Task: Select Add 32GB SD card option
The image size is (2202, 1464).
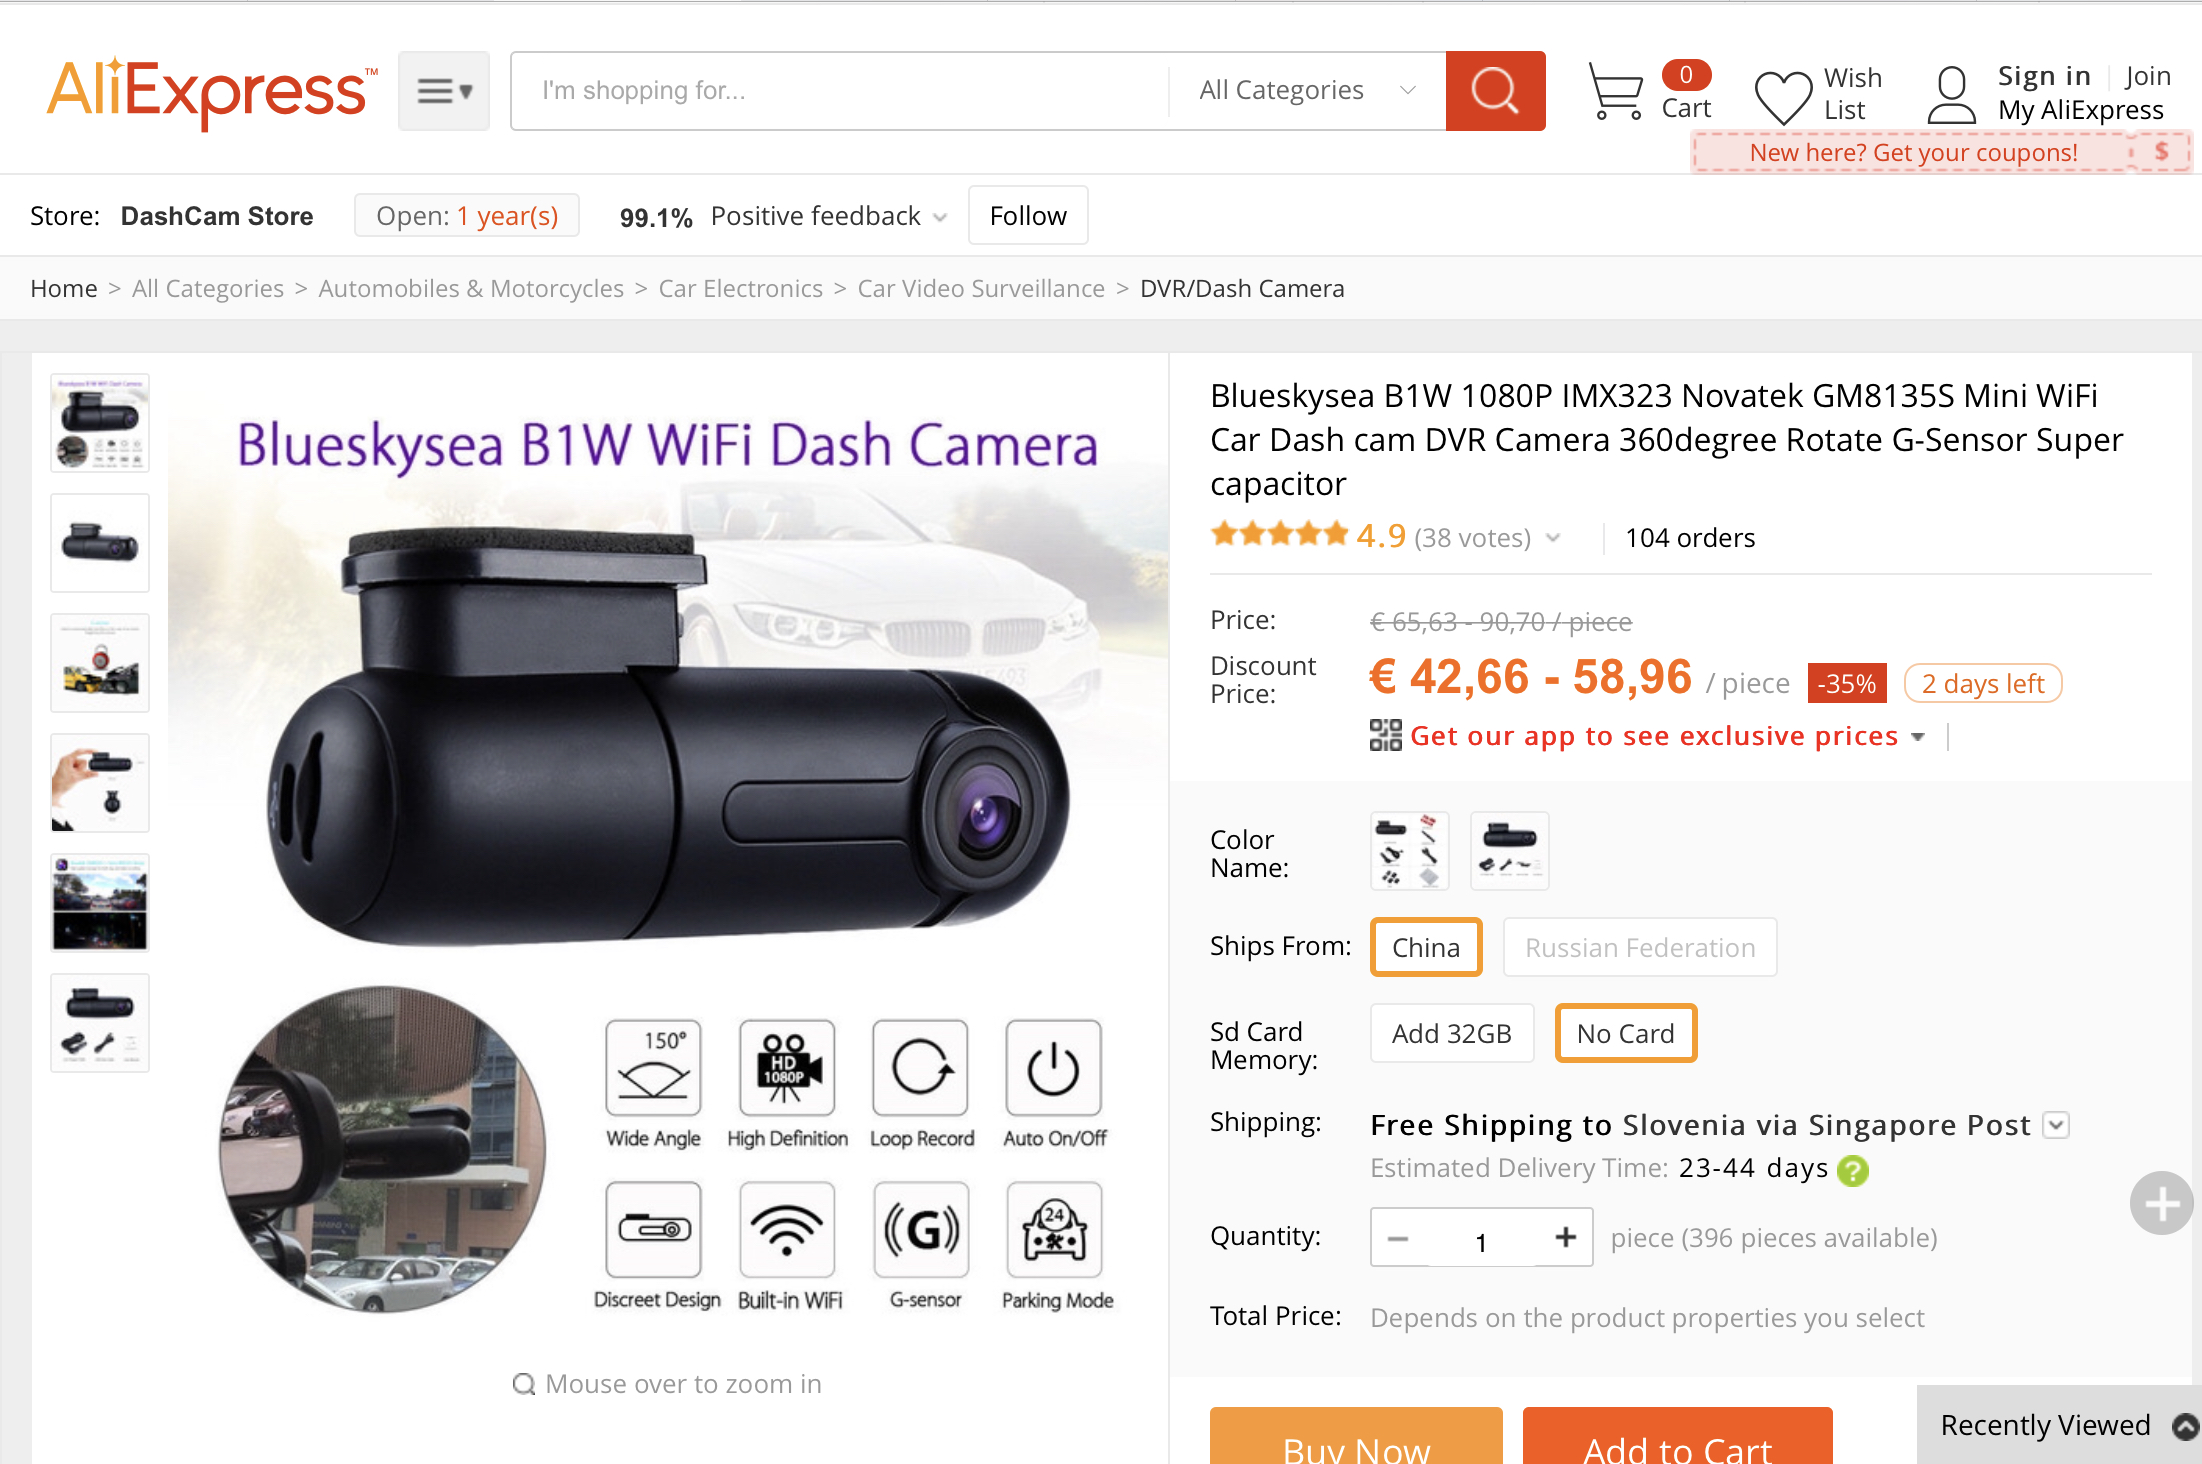Action: 1451,1033
